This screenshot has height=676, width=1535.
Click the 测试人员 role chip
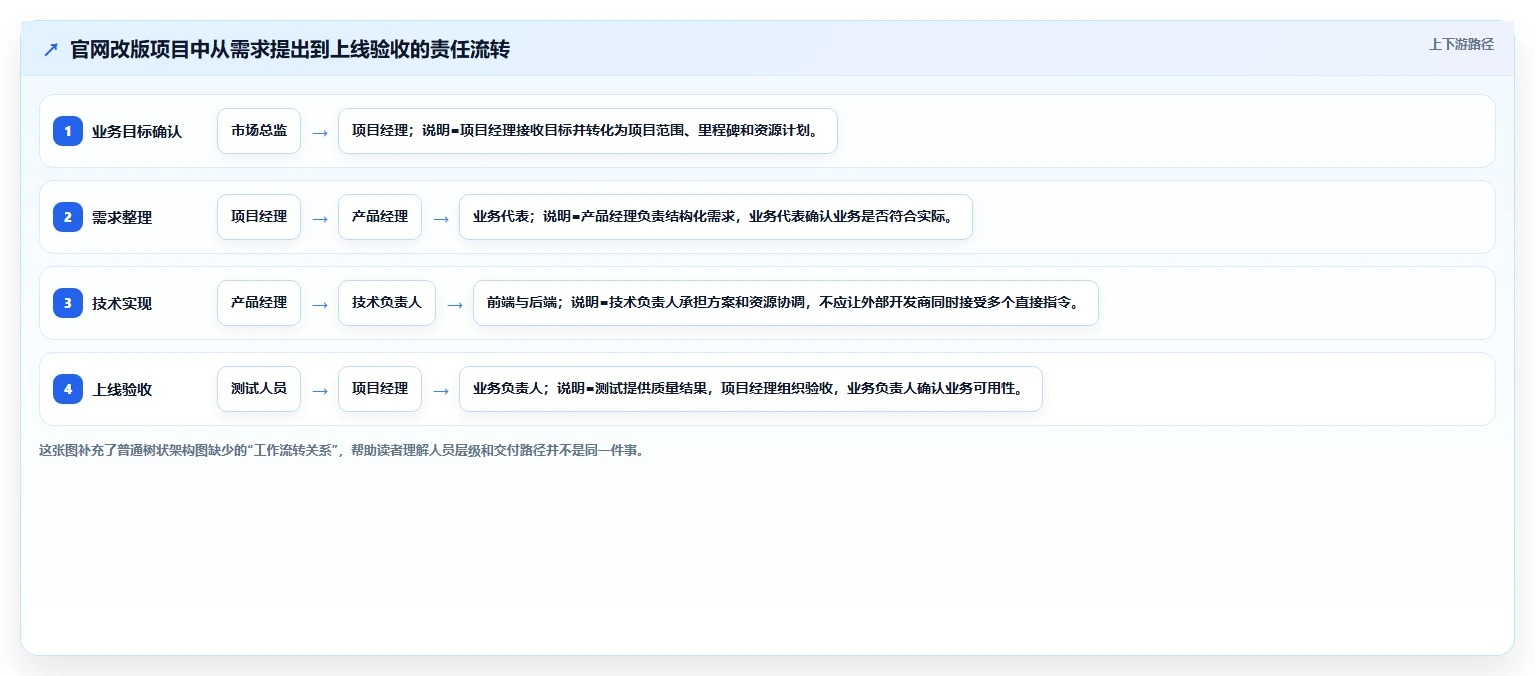[x=259, y=389]
